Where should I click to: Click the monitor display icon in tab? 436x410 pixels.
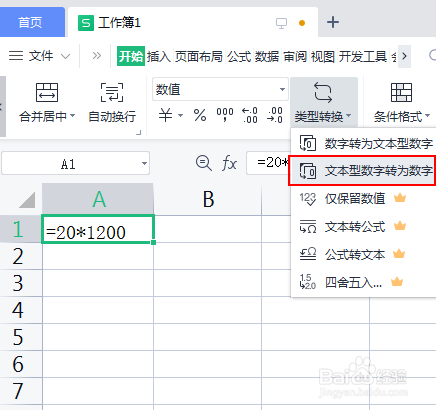(x=281, y=23)
